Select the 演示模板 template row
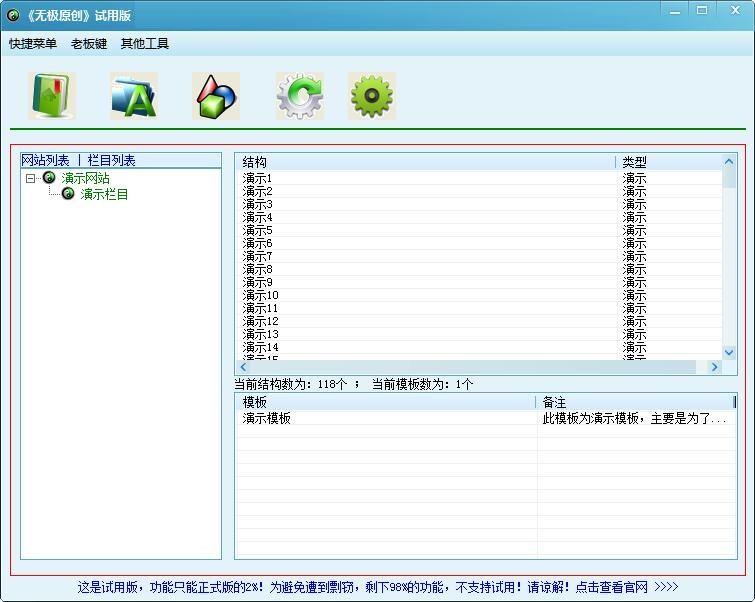 tap(267, 419)
